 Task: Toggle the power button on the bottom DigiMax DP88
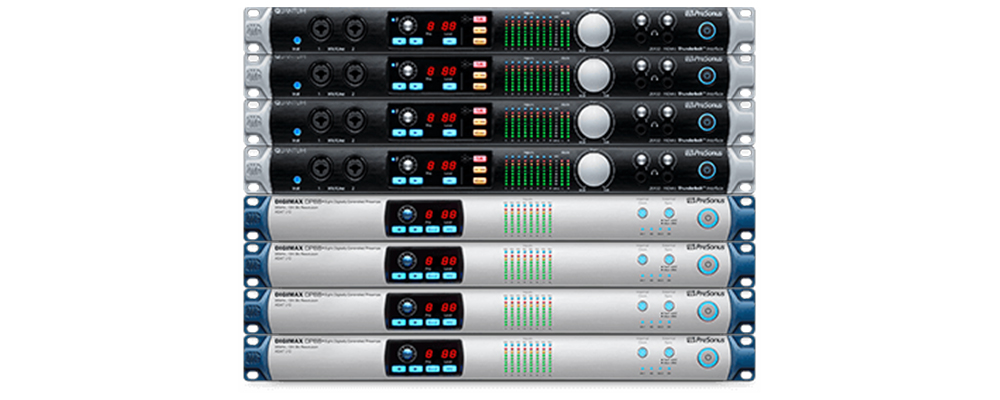tap(707, 357)
